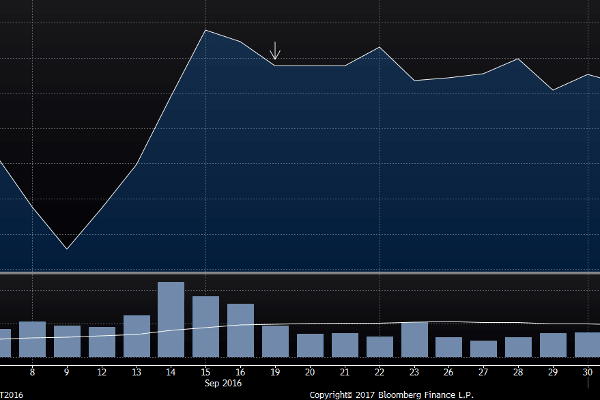Image resolution: width=600 pixels, height=400 pixels.
Task: Click the price line trough at Sep 9
Action: [x=67, y=248]
